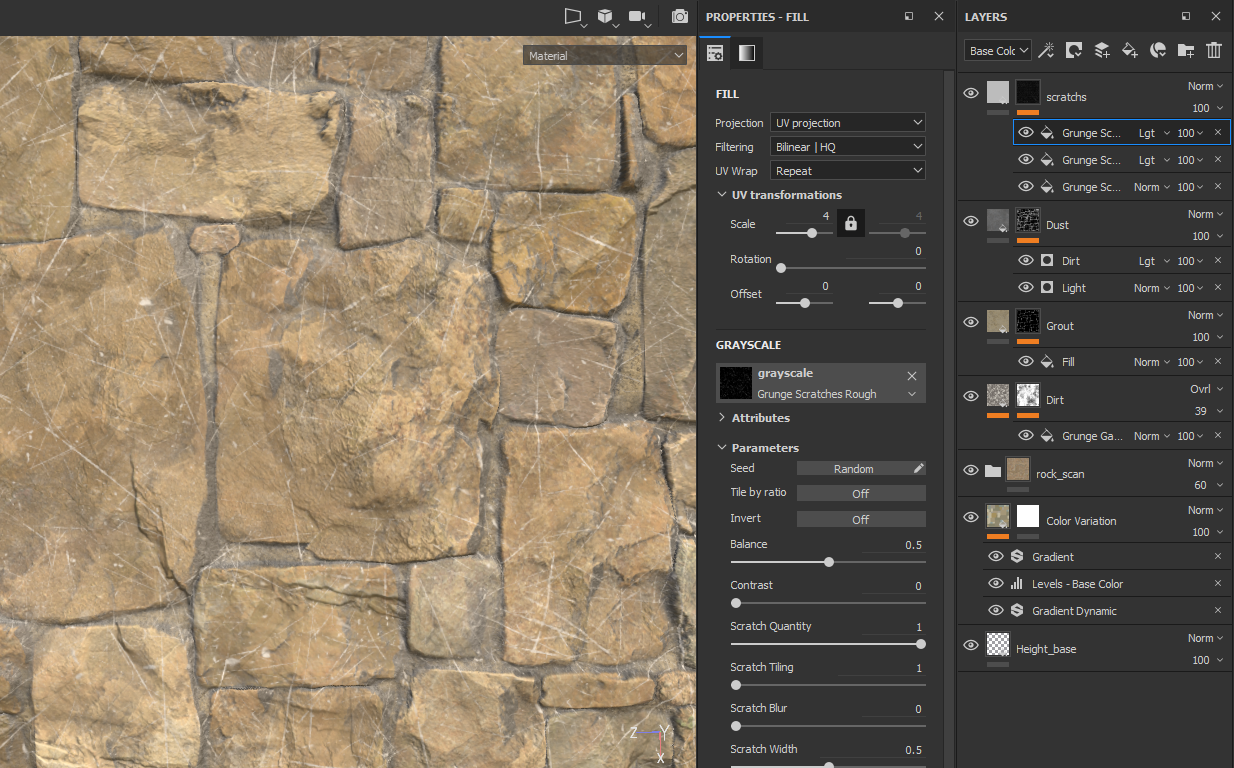Click the Balance slider
Image resolution: width=1234 pixels, height=768 pixels.
[x=828, y=562]
